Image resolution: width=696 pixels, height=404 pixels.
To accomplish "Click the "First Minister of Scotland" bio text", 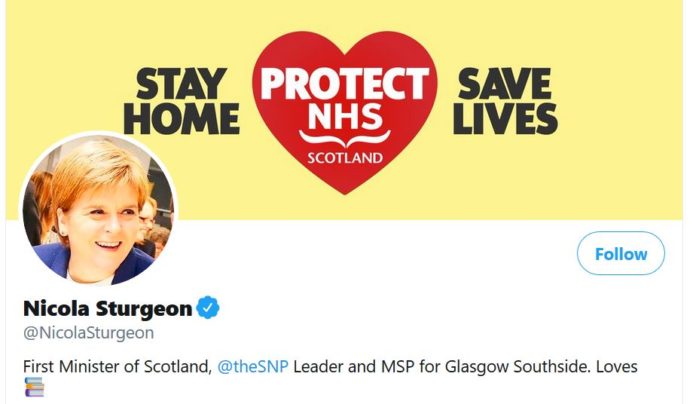I will (x=117, y=367).
